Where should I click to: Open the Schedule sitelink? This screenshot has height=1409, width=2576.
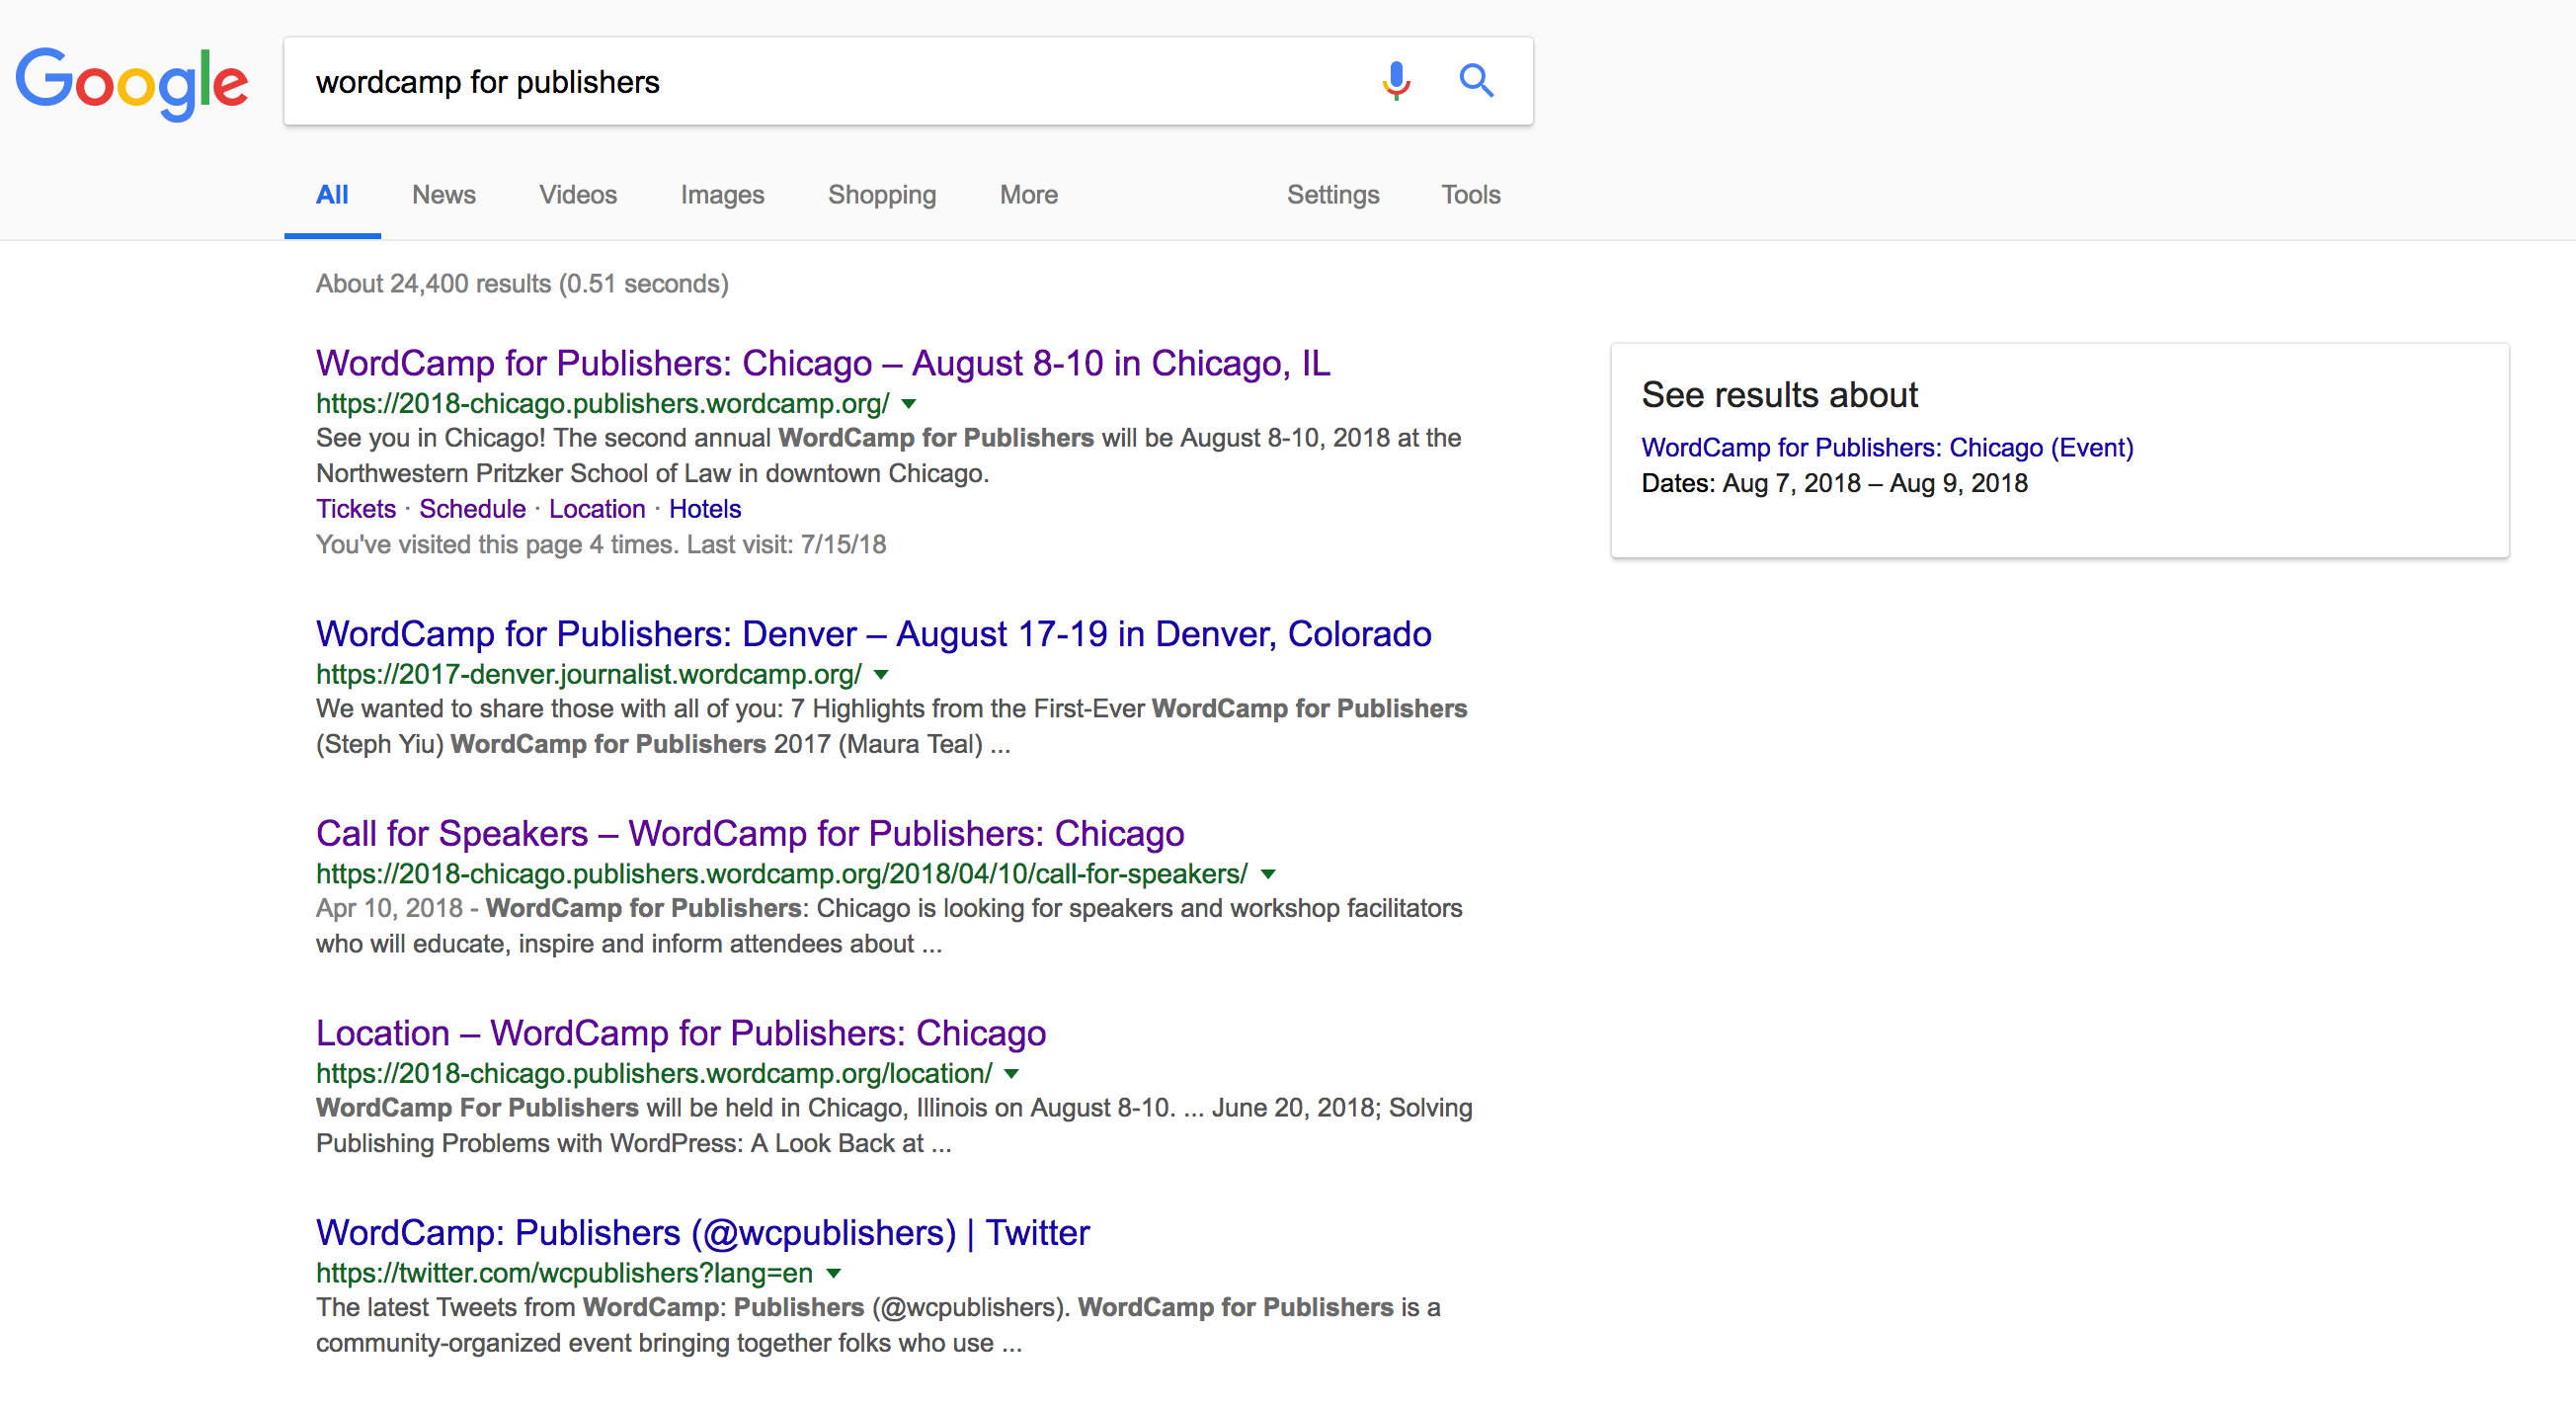coord(472,509)
